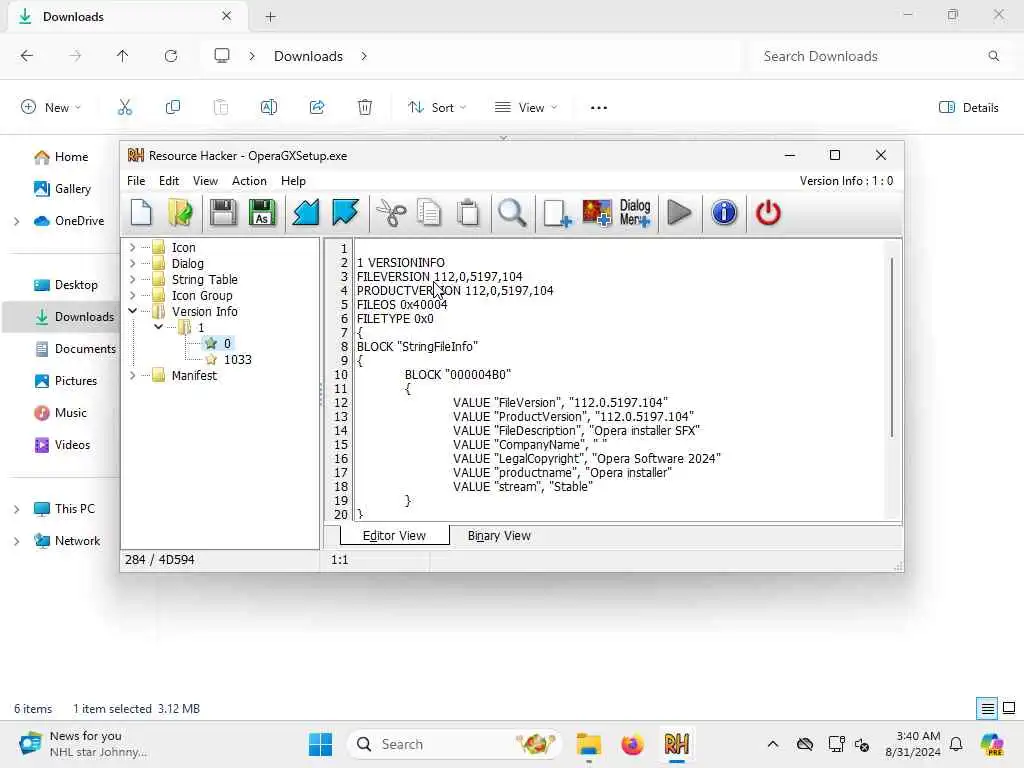This screenshot has height=768, width=1024.
Task: Click the Add image resource icon
Action: click(x=597, y=213)
